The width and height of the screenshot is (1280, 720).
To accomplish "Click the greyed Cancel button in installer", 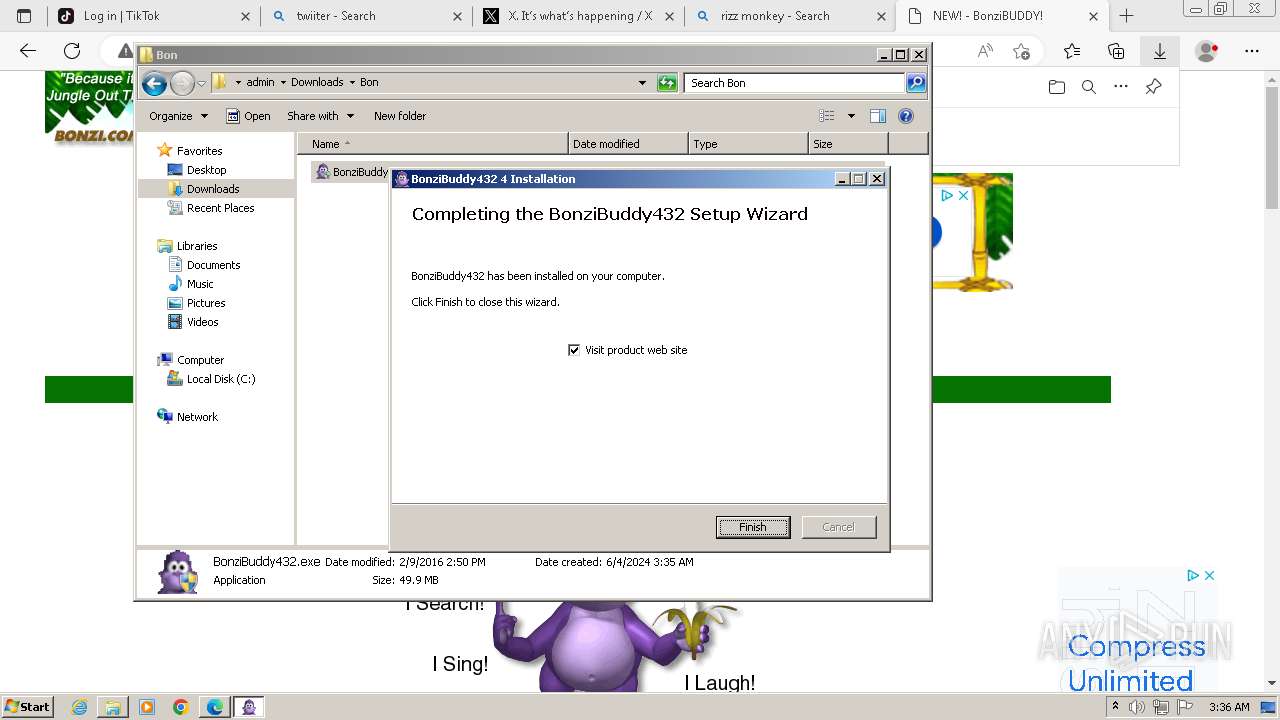I will pos(838,527).
